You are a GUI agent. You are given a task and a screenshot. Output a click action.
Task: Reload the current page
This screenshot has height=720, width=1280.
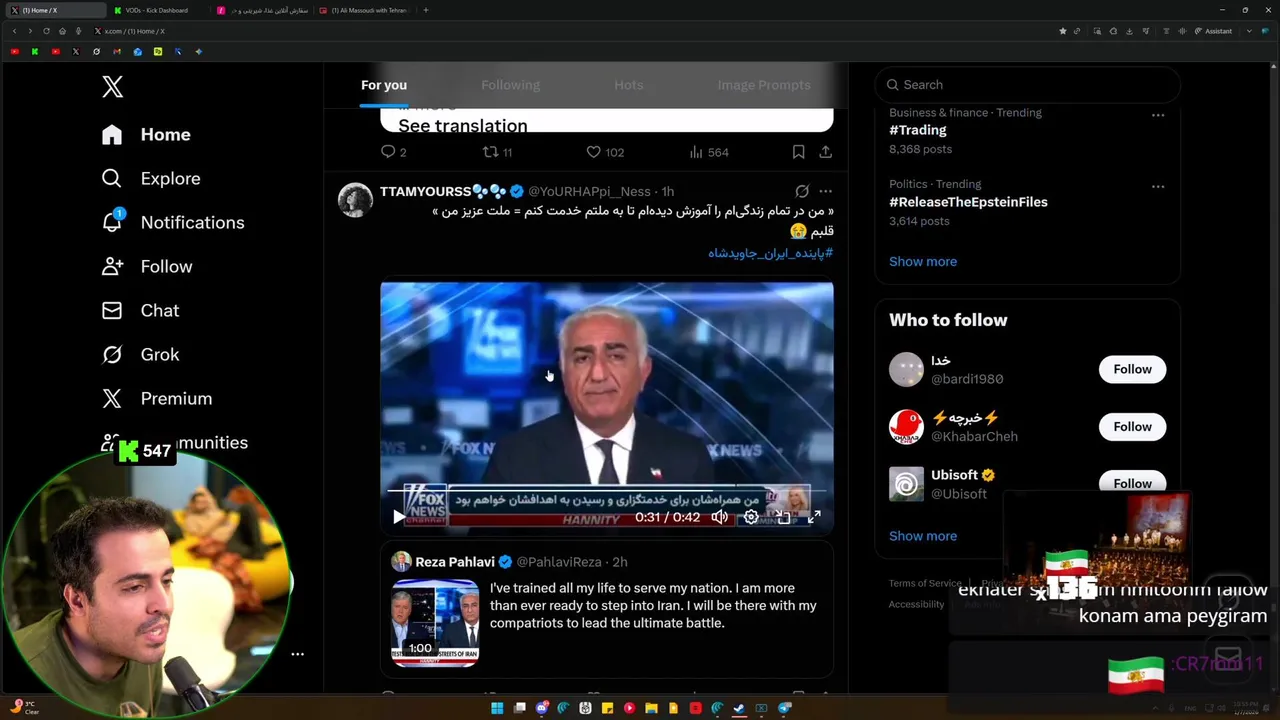[46, 31]
